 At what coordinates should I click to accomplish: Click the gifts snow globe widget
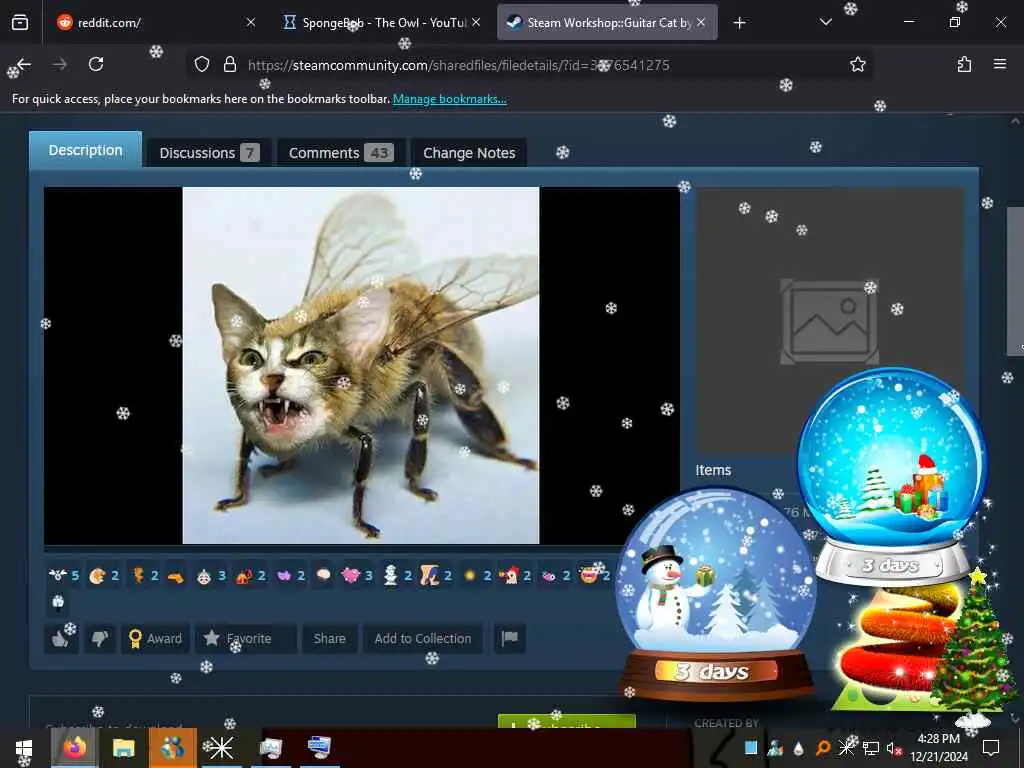tap(892, 475)
